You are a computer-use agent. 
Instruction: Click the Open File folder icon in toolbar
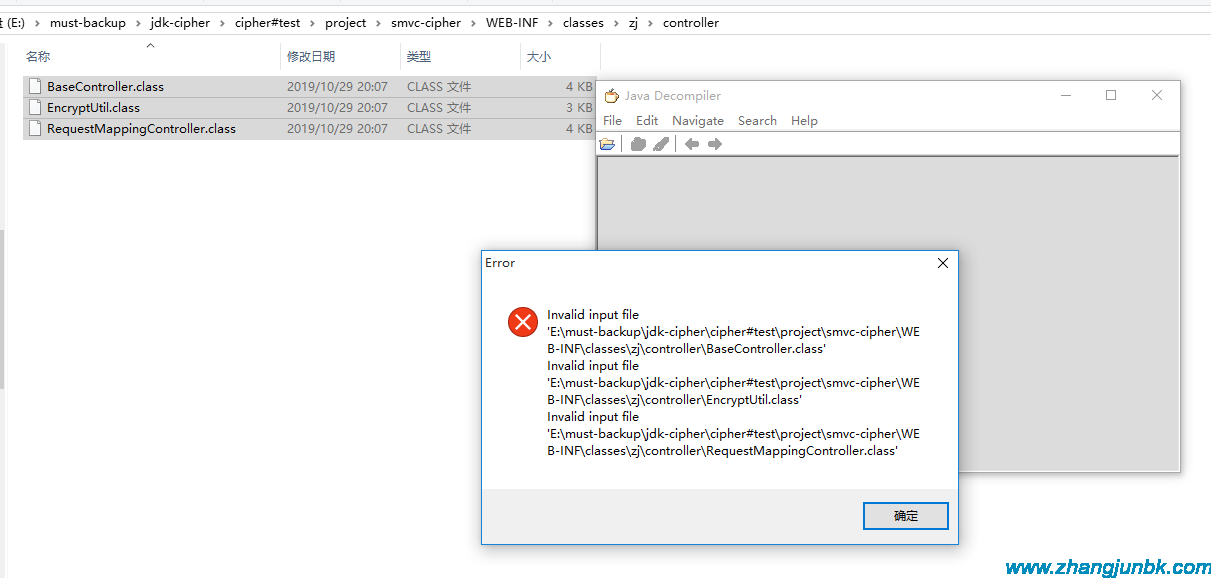pyautogui.click(x=607, y=144)
